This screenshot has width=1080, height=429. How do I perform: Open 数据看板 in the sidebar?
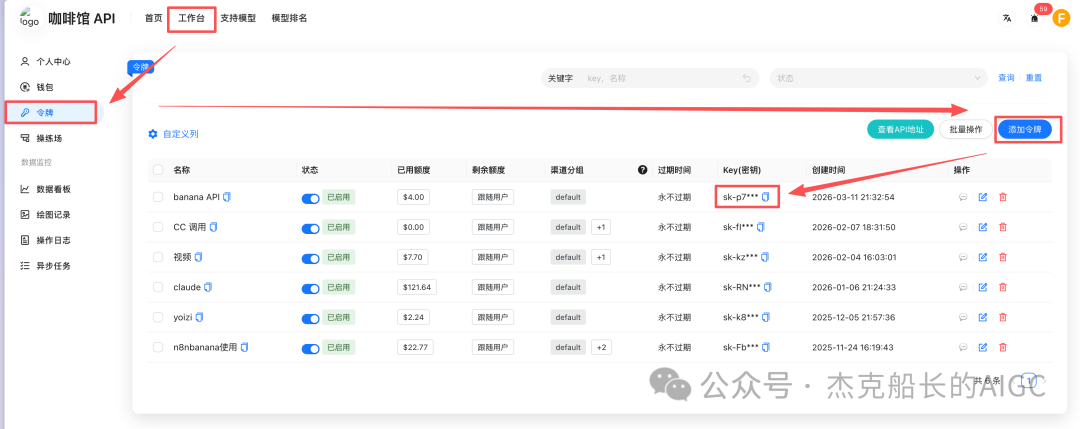click(x=54, y=189)
